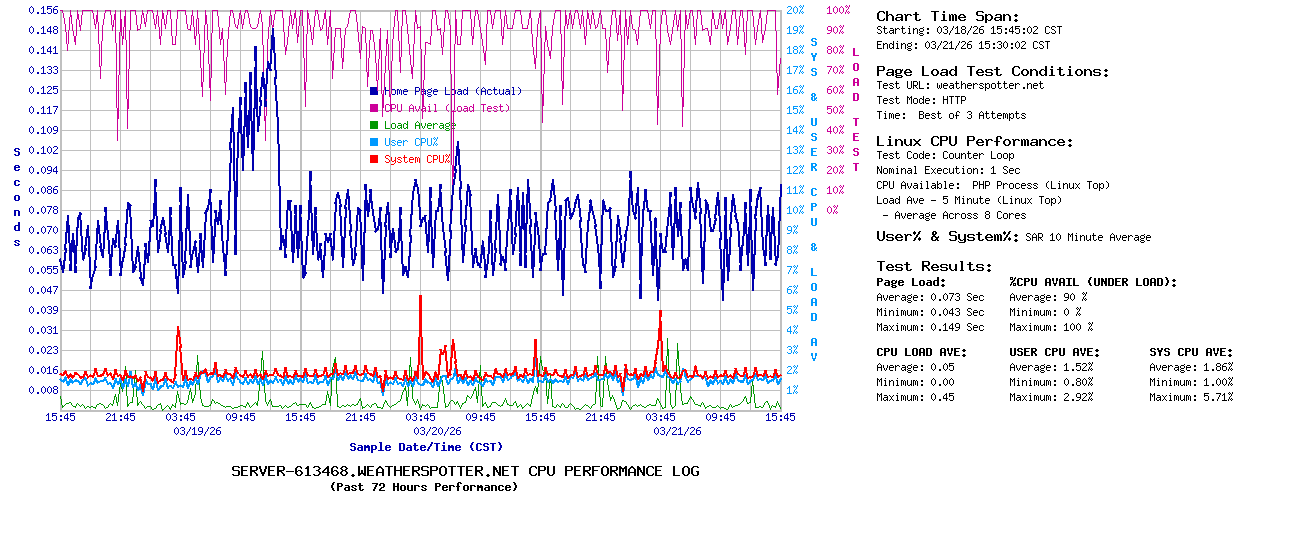
Task: Click the light blue User CPU% legend swatch
Action: (374, 142)
